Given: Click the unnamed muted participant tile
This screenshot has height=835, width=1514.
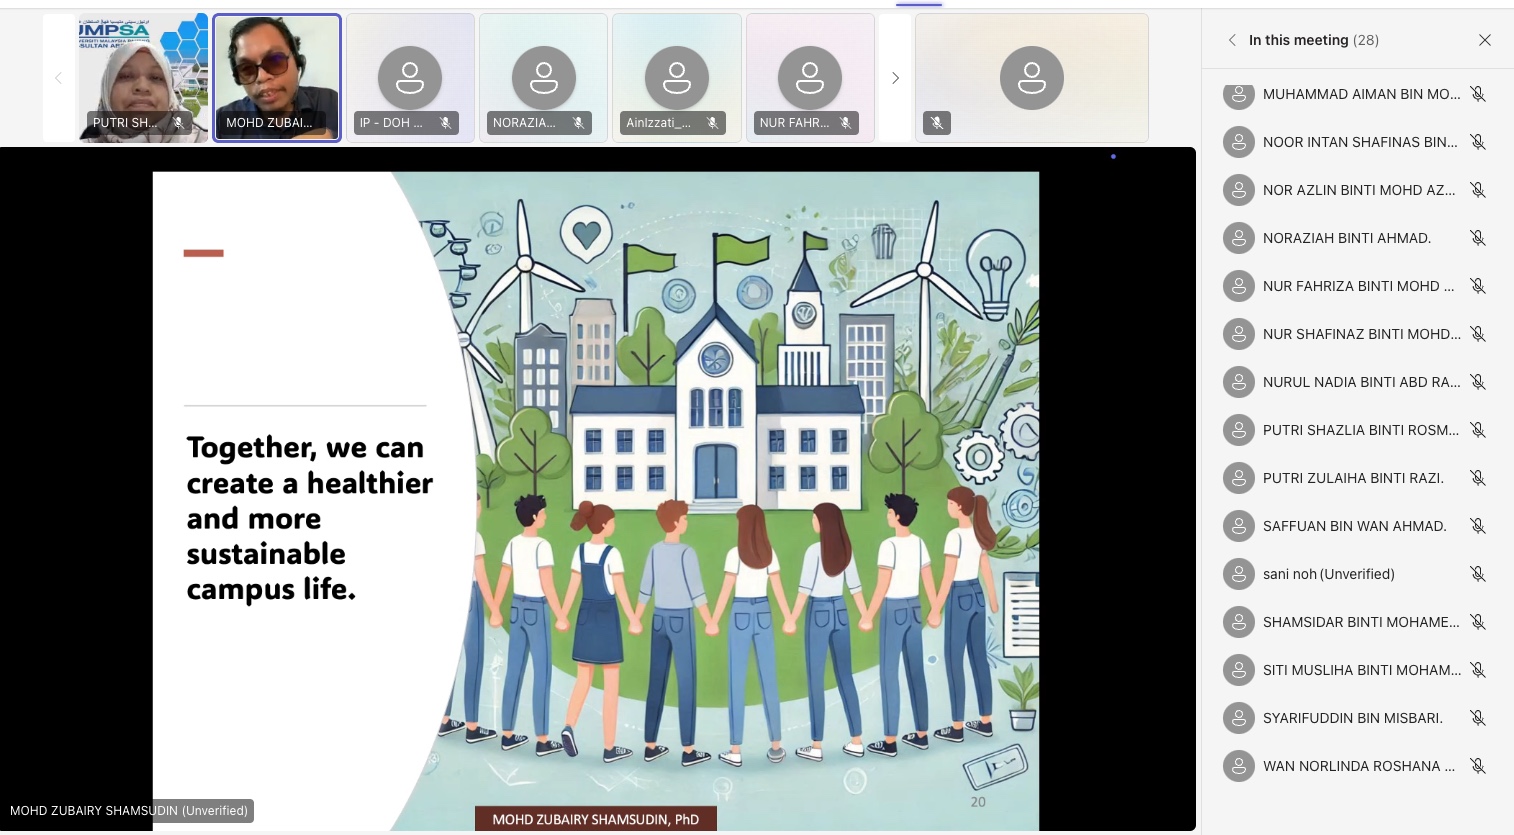Looking at the screenshot, I should tap(1032, 78).
